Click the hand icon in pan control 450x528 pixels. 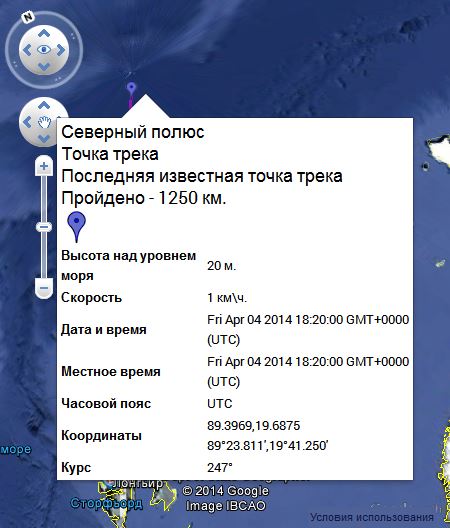click(44, 122)
